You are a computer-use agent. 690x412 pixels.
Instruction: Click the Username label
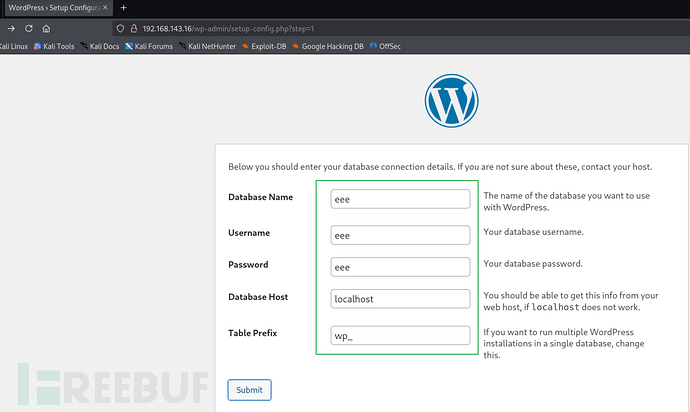pos(249,233)
